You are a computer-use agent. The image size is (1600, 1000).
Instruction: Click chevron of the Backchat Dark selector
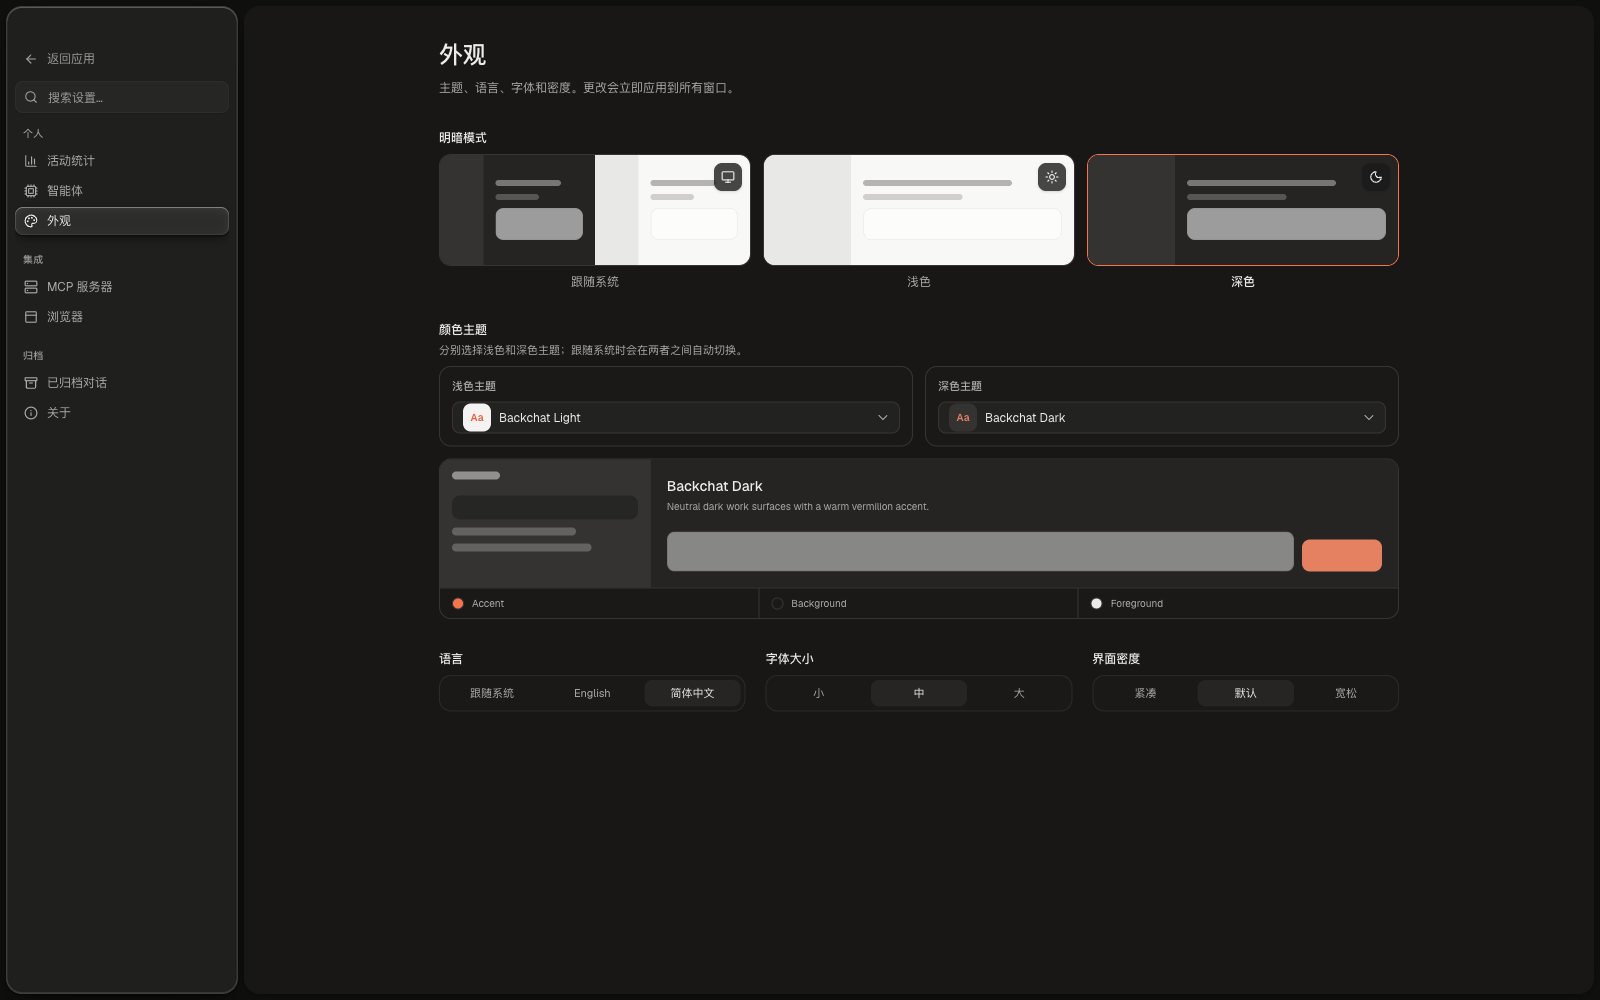pos(1369,418)
